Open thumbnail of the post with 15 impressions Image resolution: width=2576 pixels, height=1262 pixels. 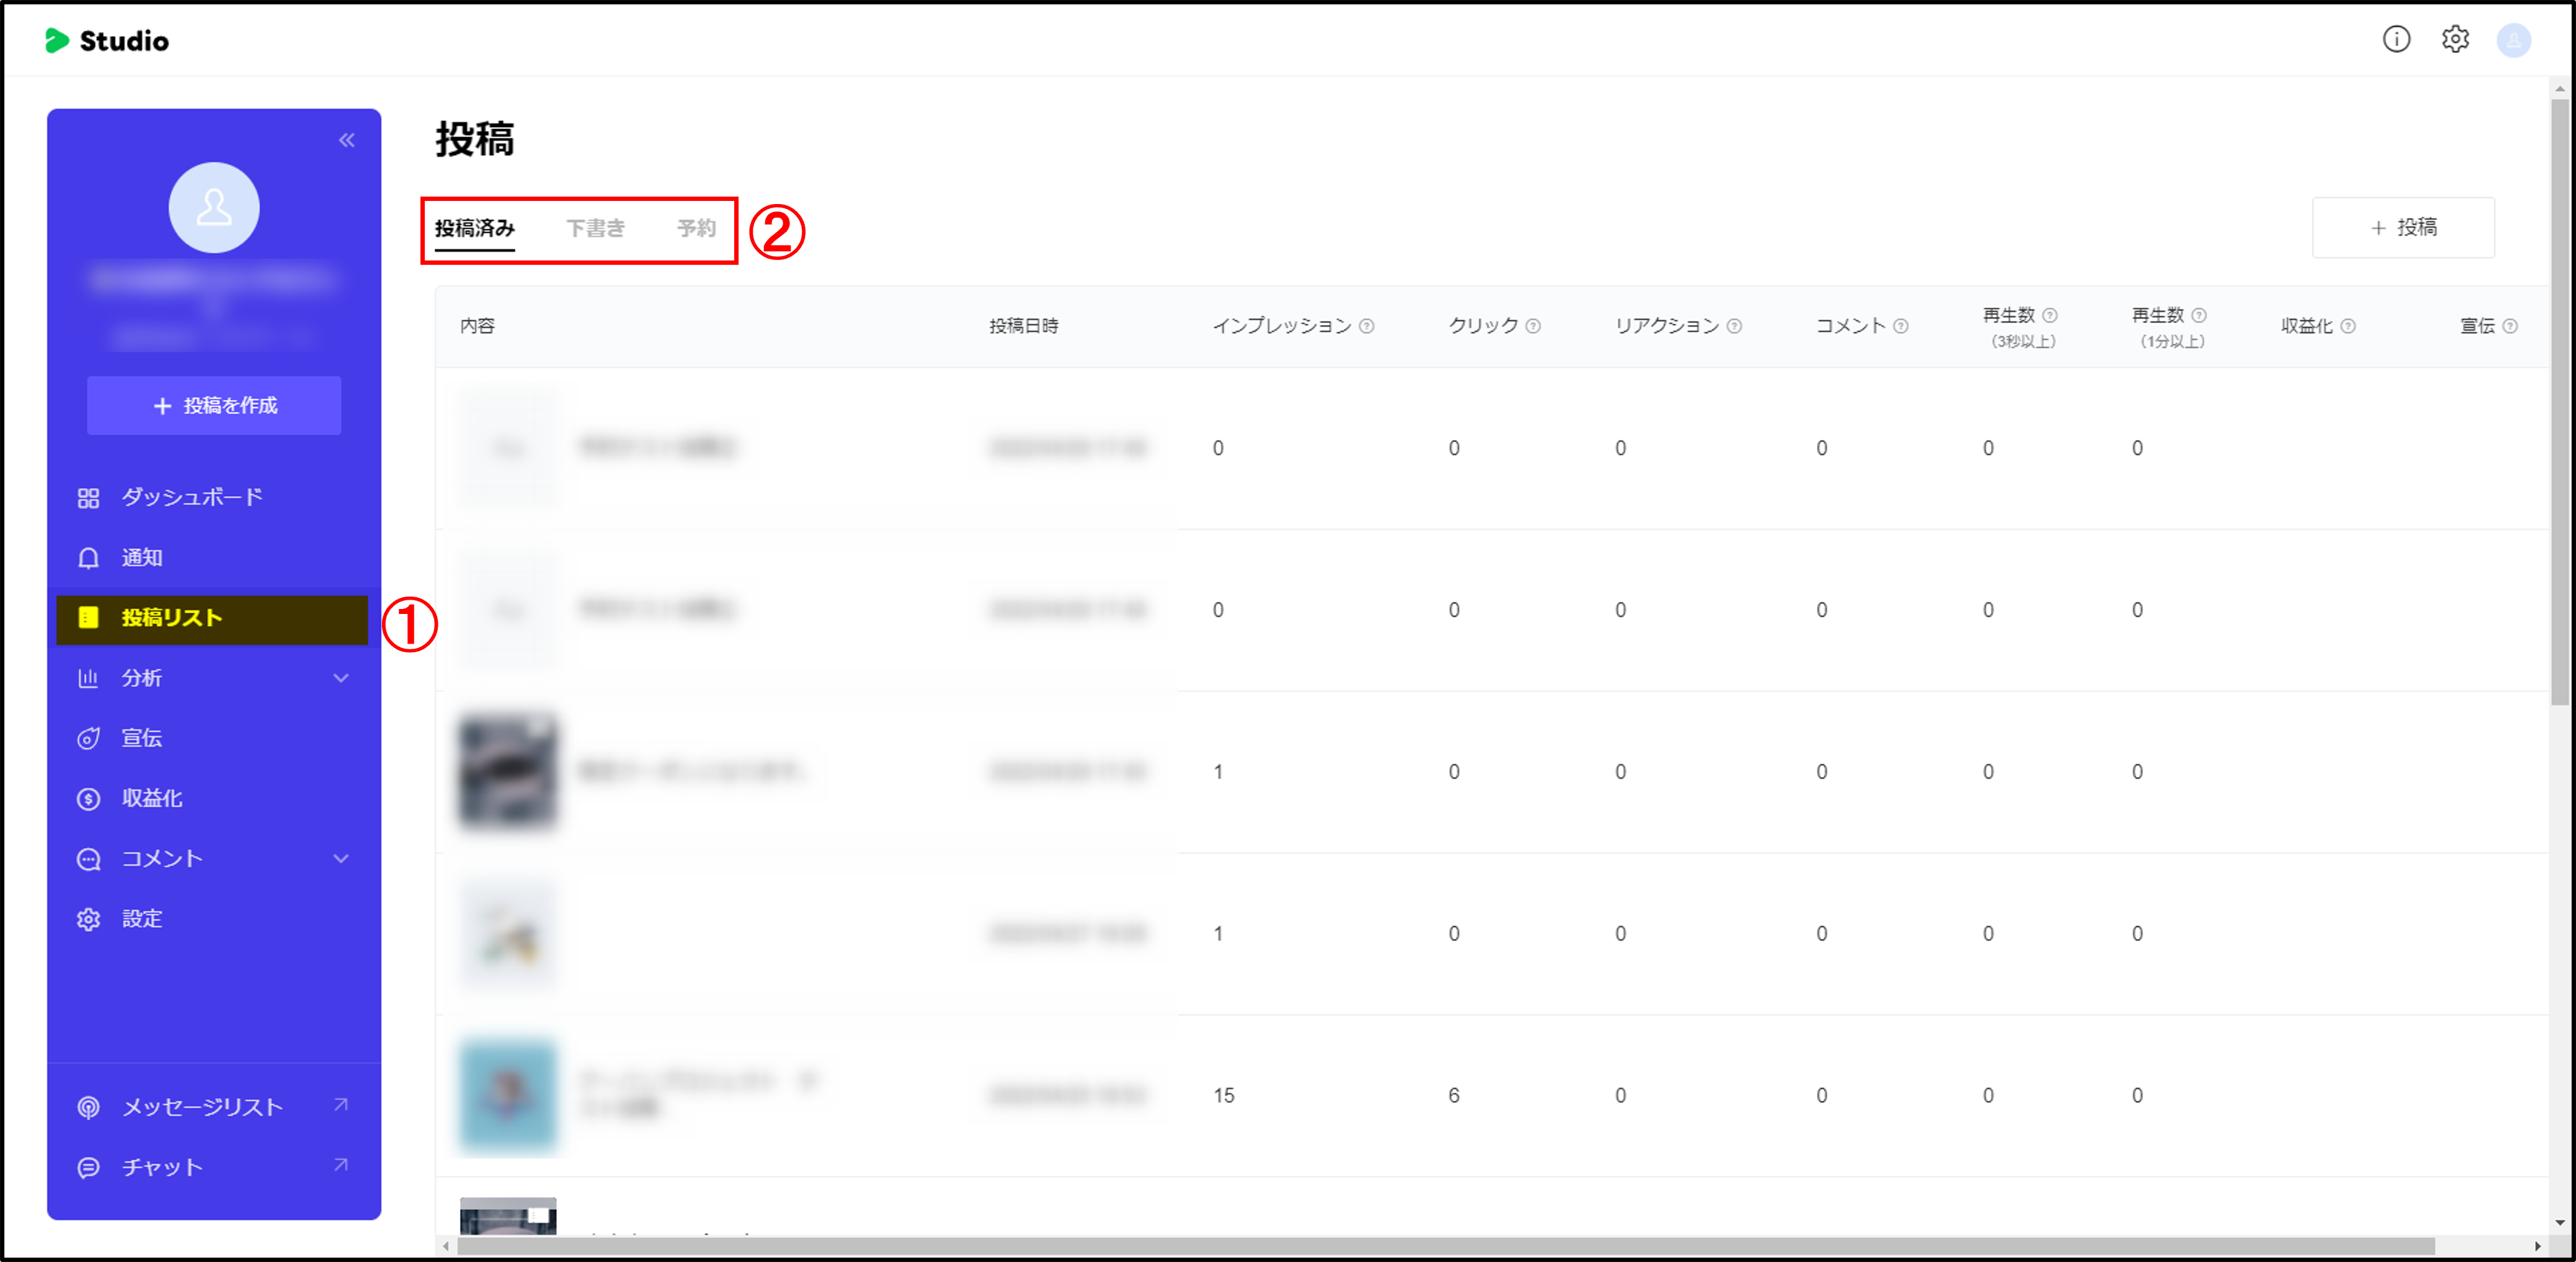coord(507,1096)
